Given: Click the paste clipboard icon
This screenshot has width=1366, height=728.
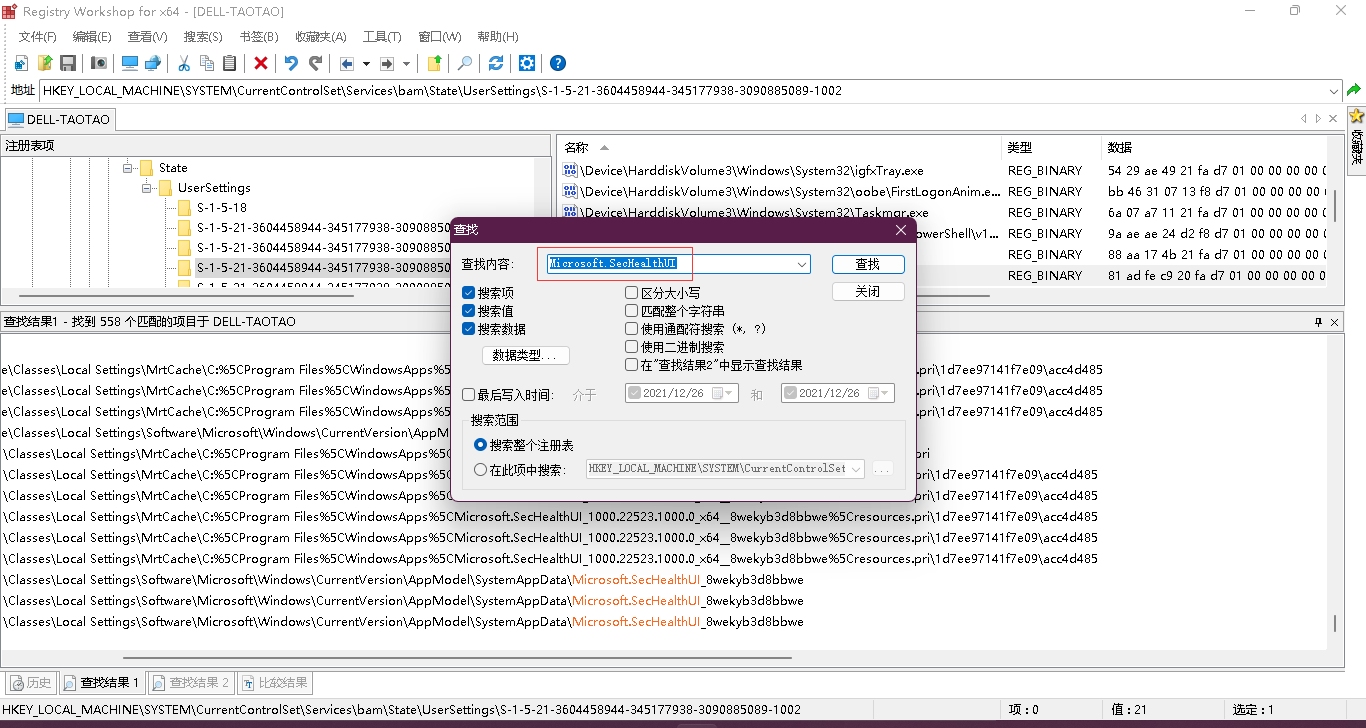Looking at the screenshot, I should 230,63.
